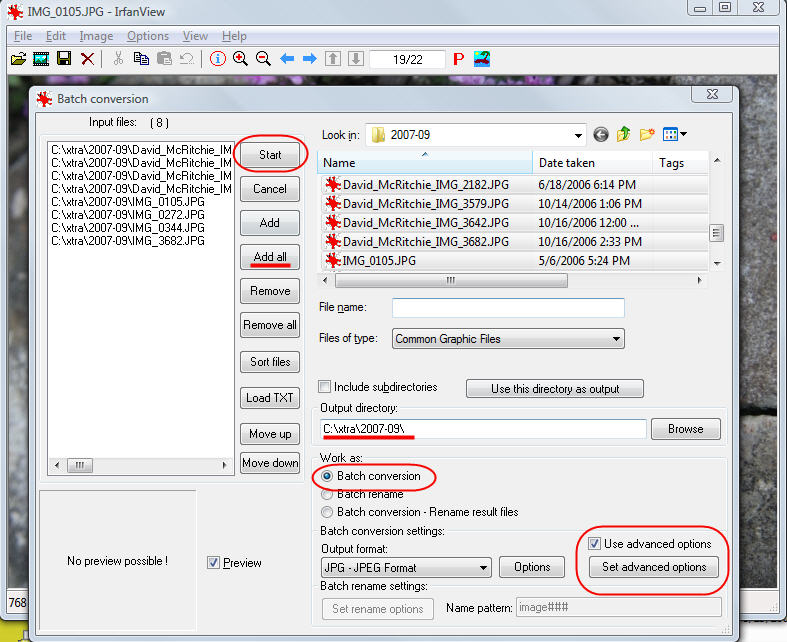Click the Browse button
This screenshot has height=642, width=787.
686,429
